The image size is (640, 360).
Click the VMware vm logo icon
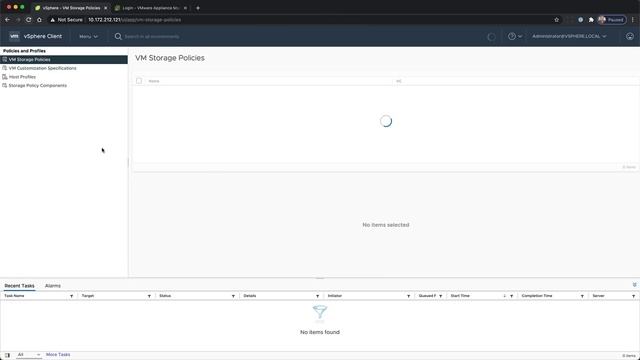click(14, 36)
